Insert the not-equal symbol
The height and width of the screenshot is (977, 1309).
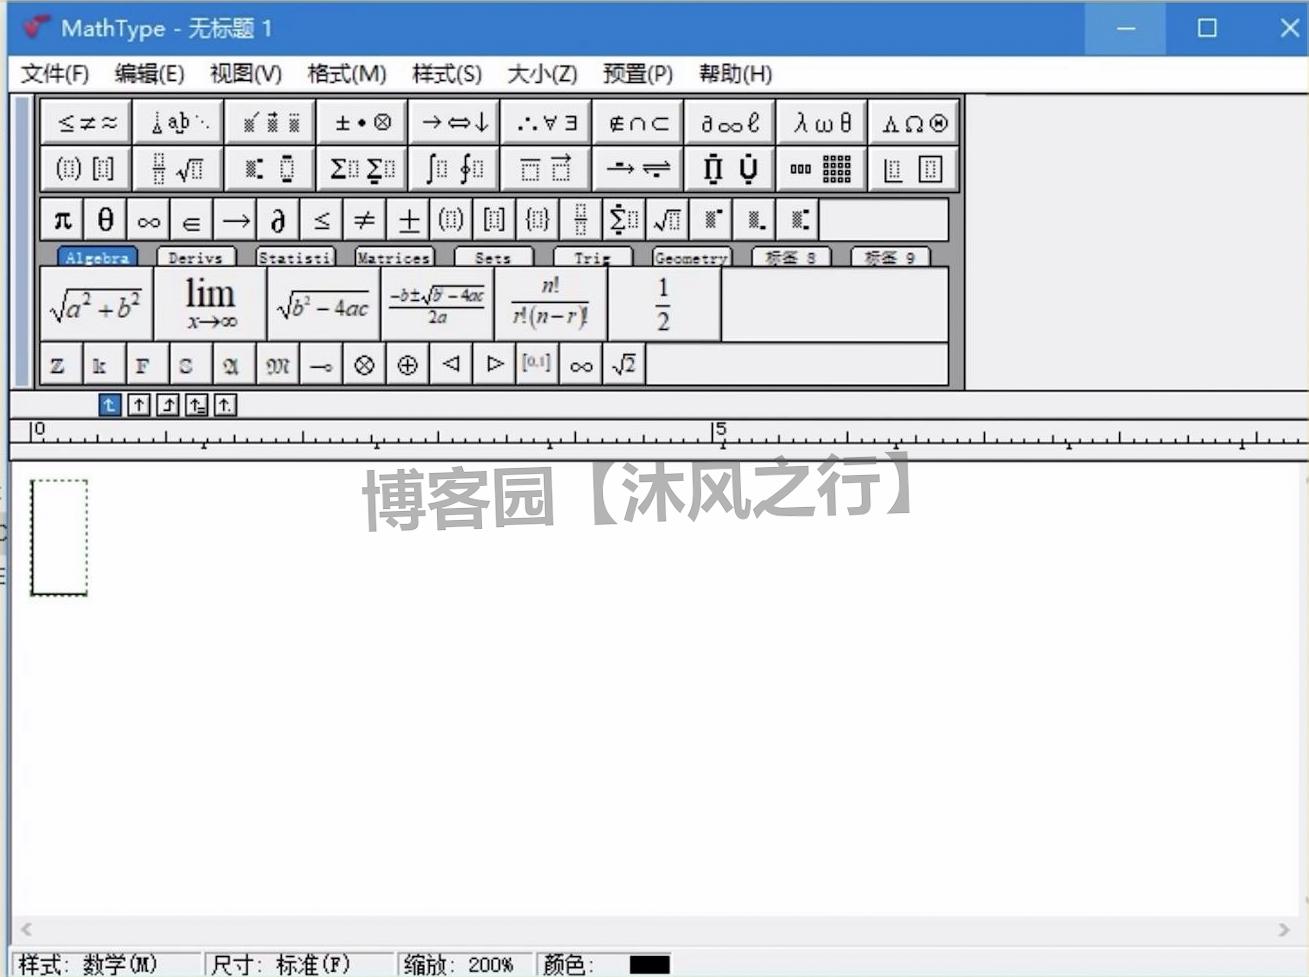365,220
